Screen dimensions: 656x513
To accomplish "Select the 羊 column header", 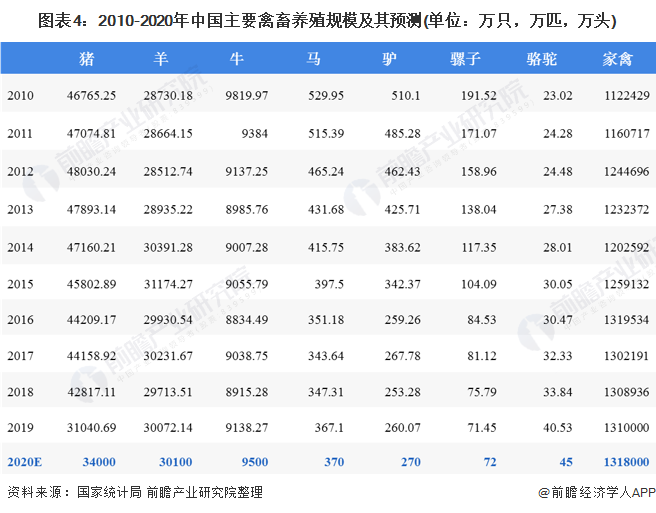I will coord(160,59).
